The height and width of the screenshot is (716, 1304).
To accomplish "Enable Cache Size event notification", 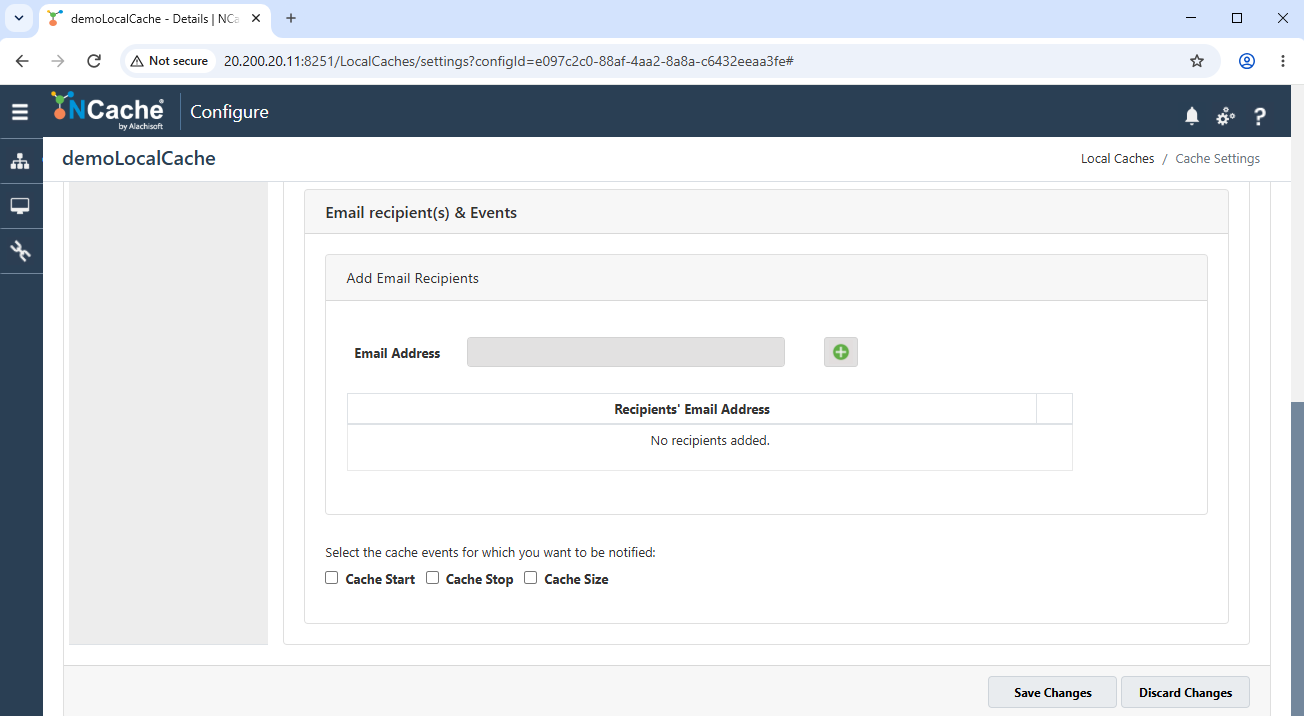I will [x=531, y=578].
